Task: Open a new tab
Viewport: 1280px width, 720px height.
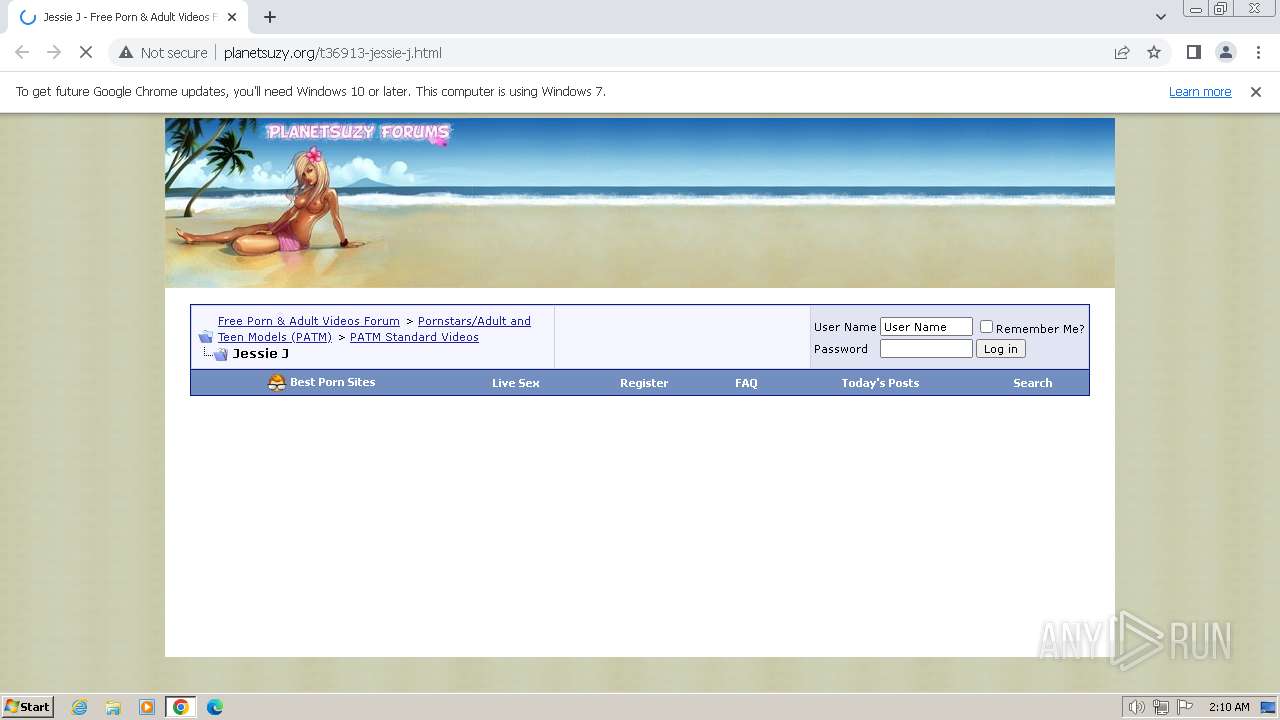Action: [x=270, y=17]
